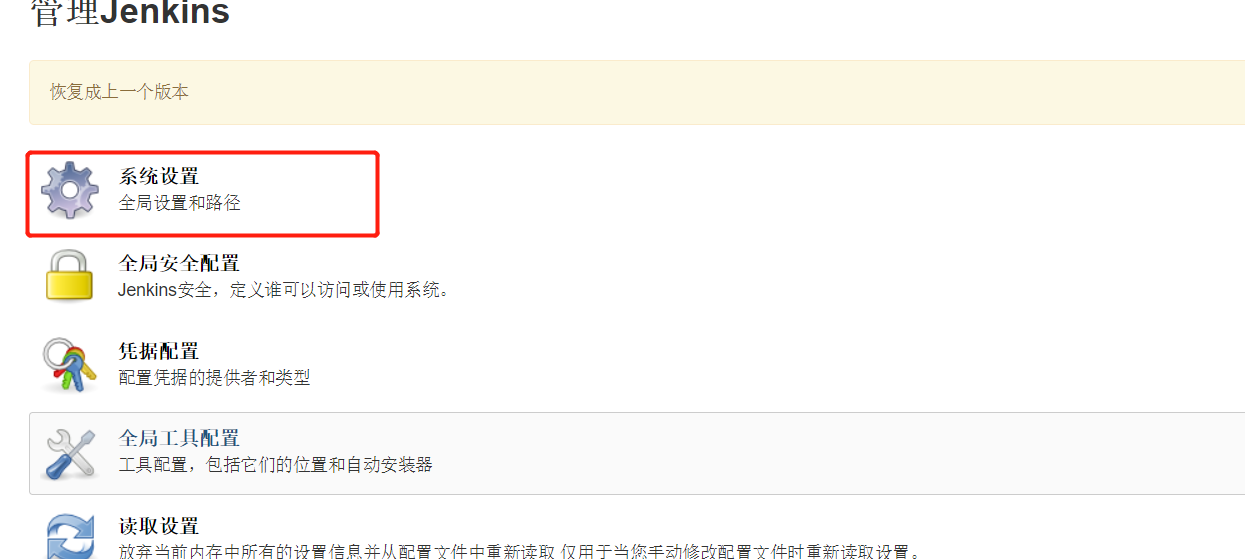This screenshot has height=559, width=1245.
Task: Click the 配置凭据的提供者和类型 description
Action: [x=214, y=378]
